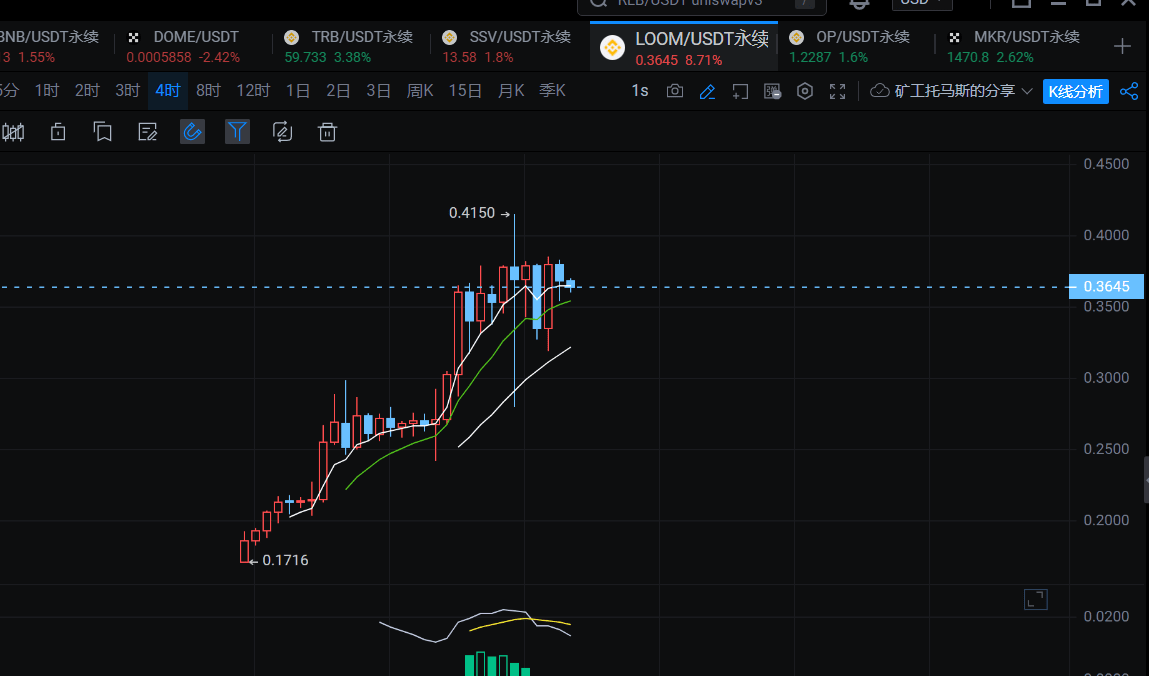Screen dimensions: 1149x676
Task: Toggle the danmaku bullet-comment icon
Action: [x=772, y=92]
